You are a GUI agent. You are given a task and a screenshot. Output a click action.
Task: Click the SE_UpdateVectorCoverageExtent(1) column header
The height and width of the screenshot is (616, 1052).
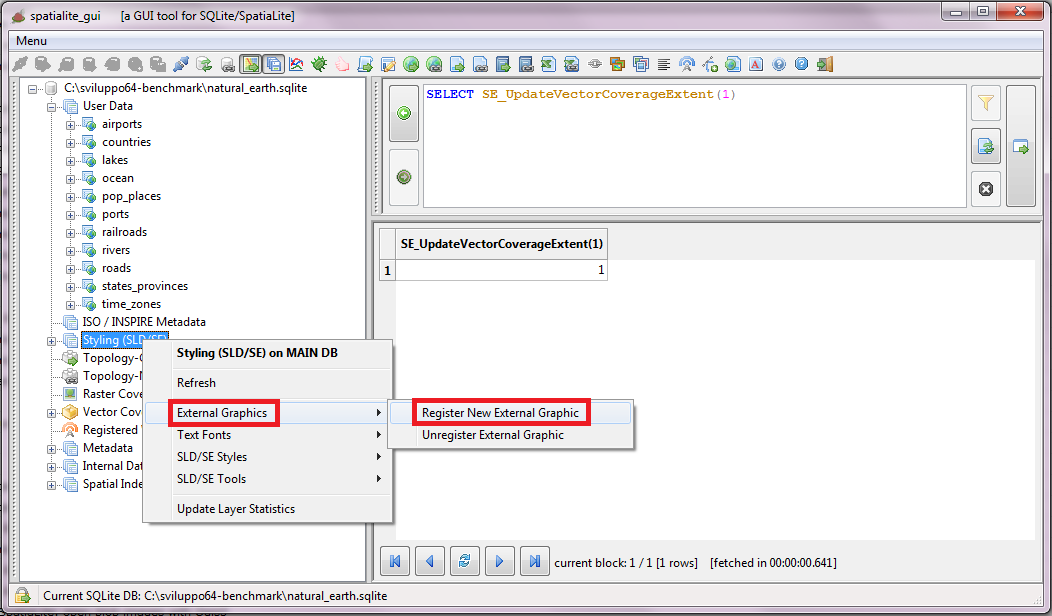tap(501, 244)
